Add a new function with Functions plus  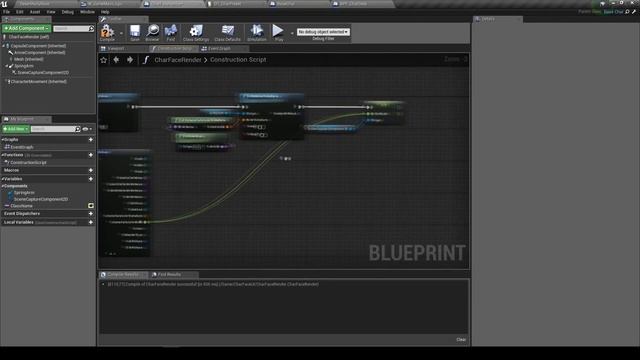point(91,155)
